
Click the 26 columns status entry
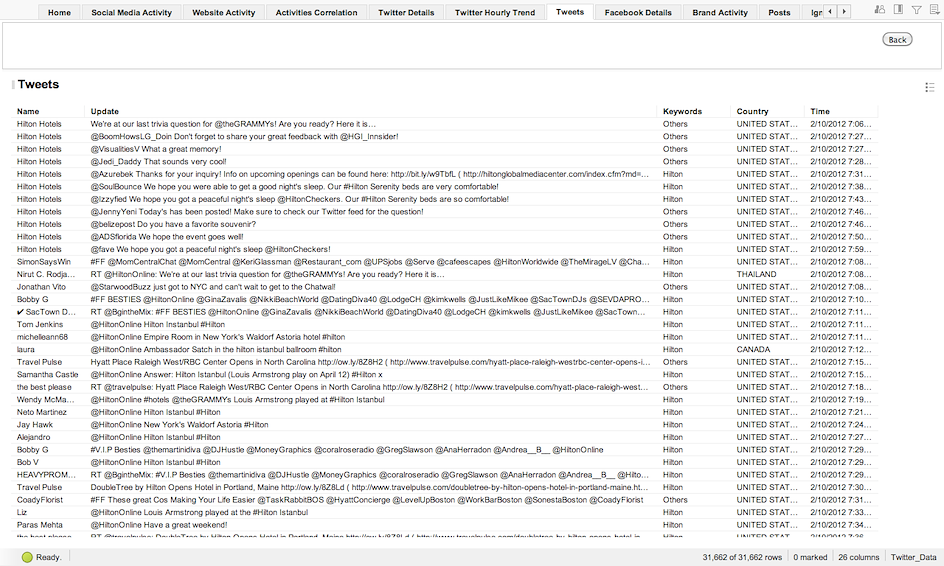coord(859,558)
